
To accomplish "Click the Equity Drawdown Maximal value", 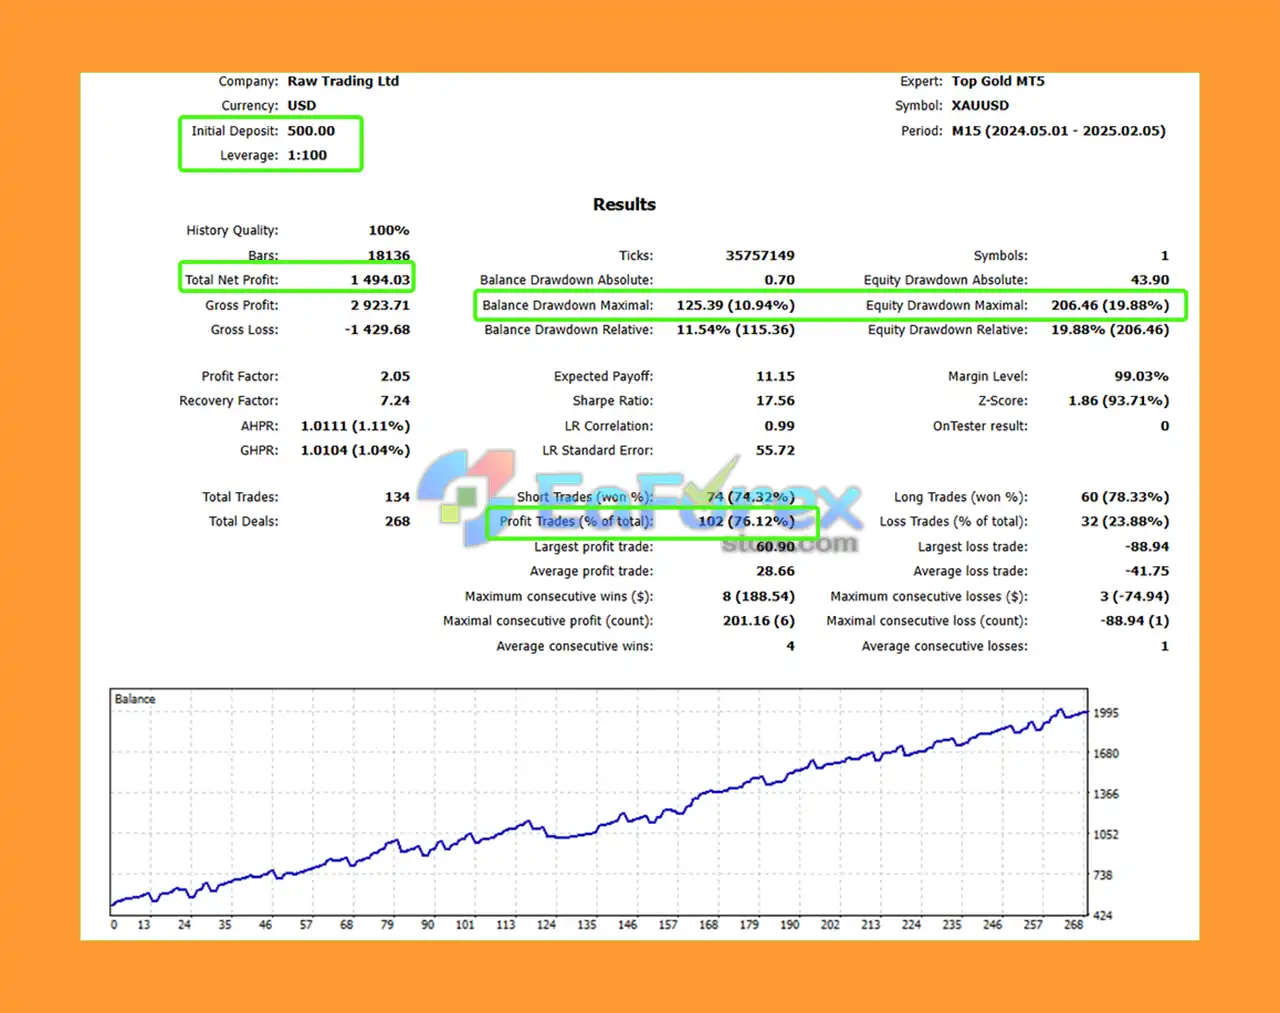I will 1110,305.
